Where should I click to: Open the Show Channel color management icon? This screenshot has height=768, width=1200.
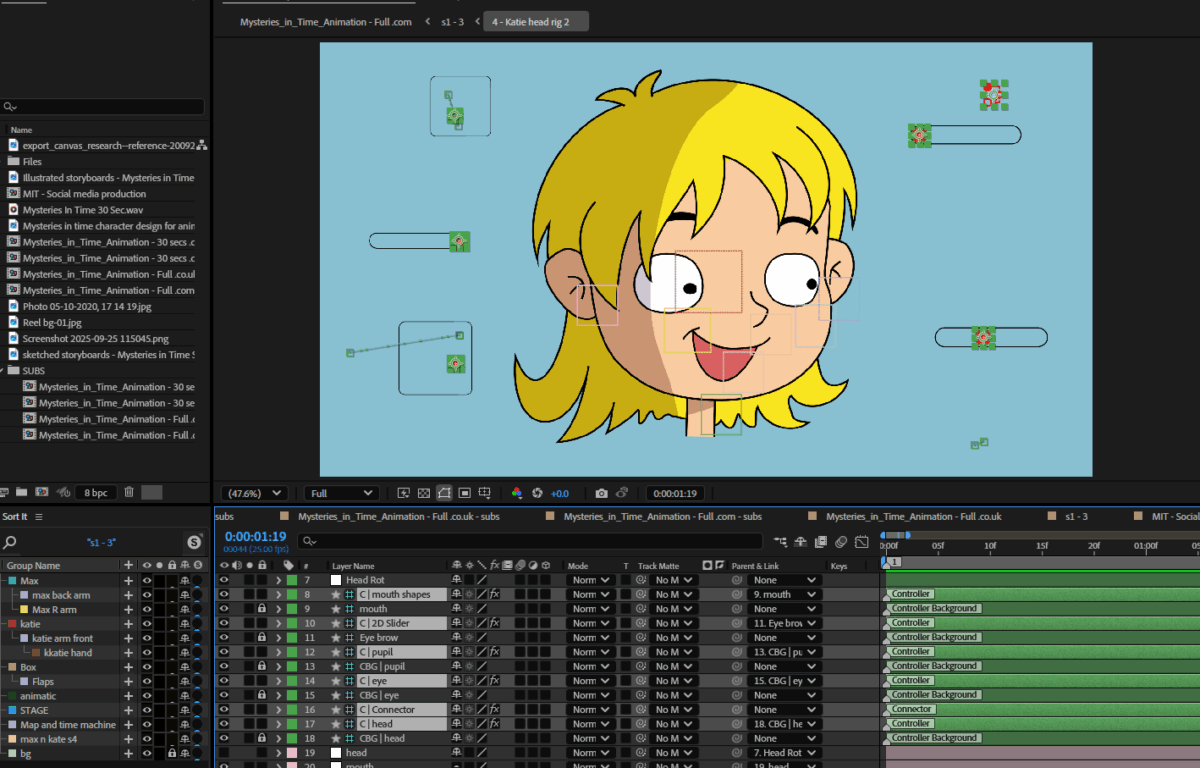click(x=517, y=493)
